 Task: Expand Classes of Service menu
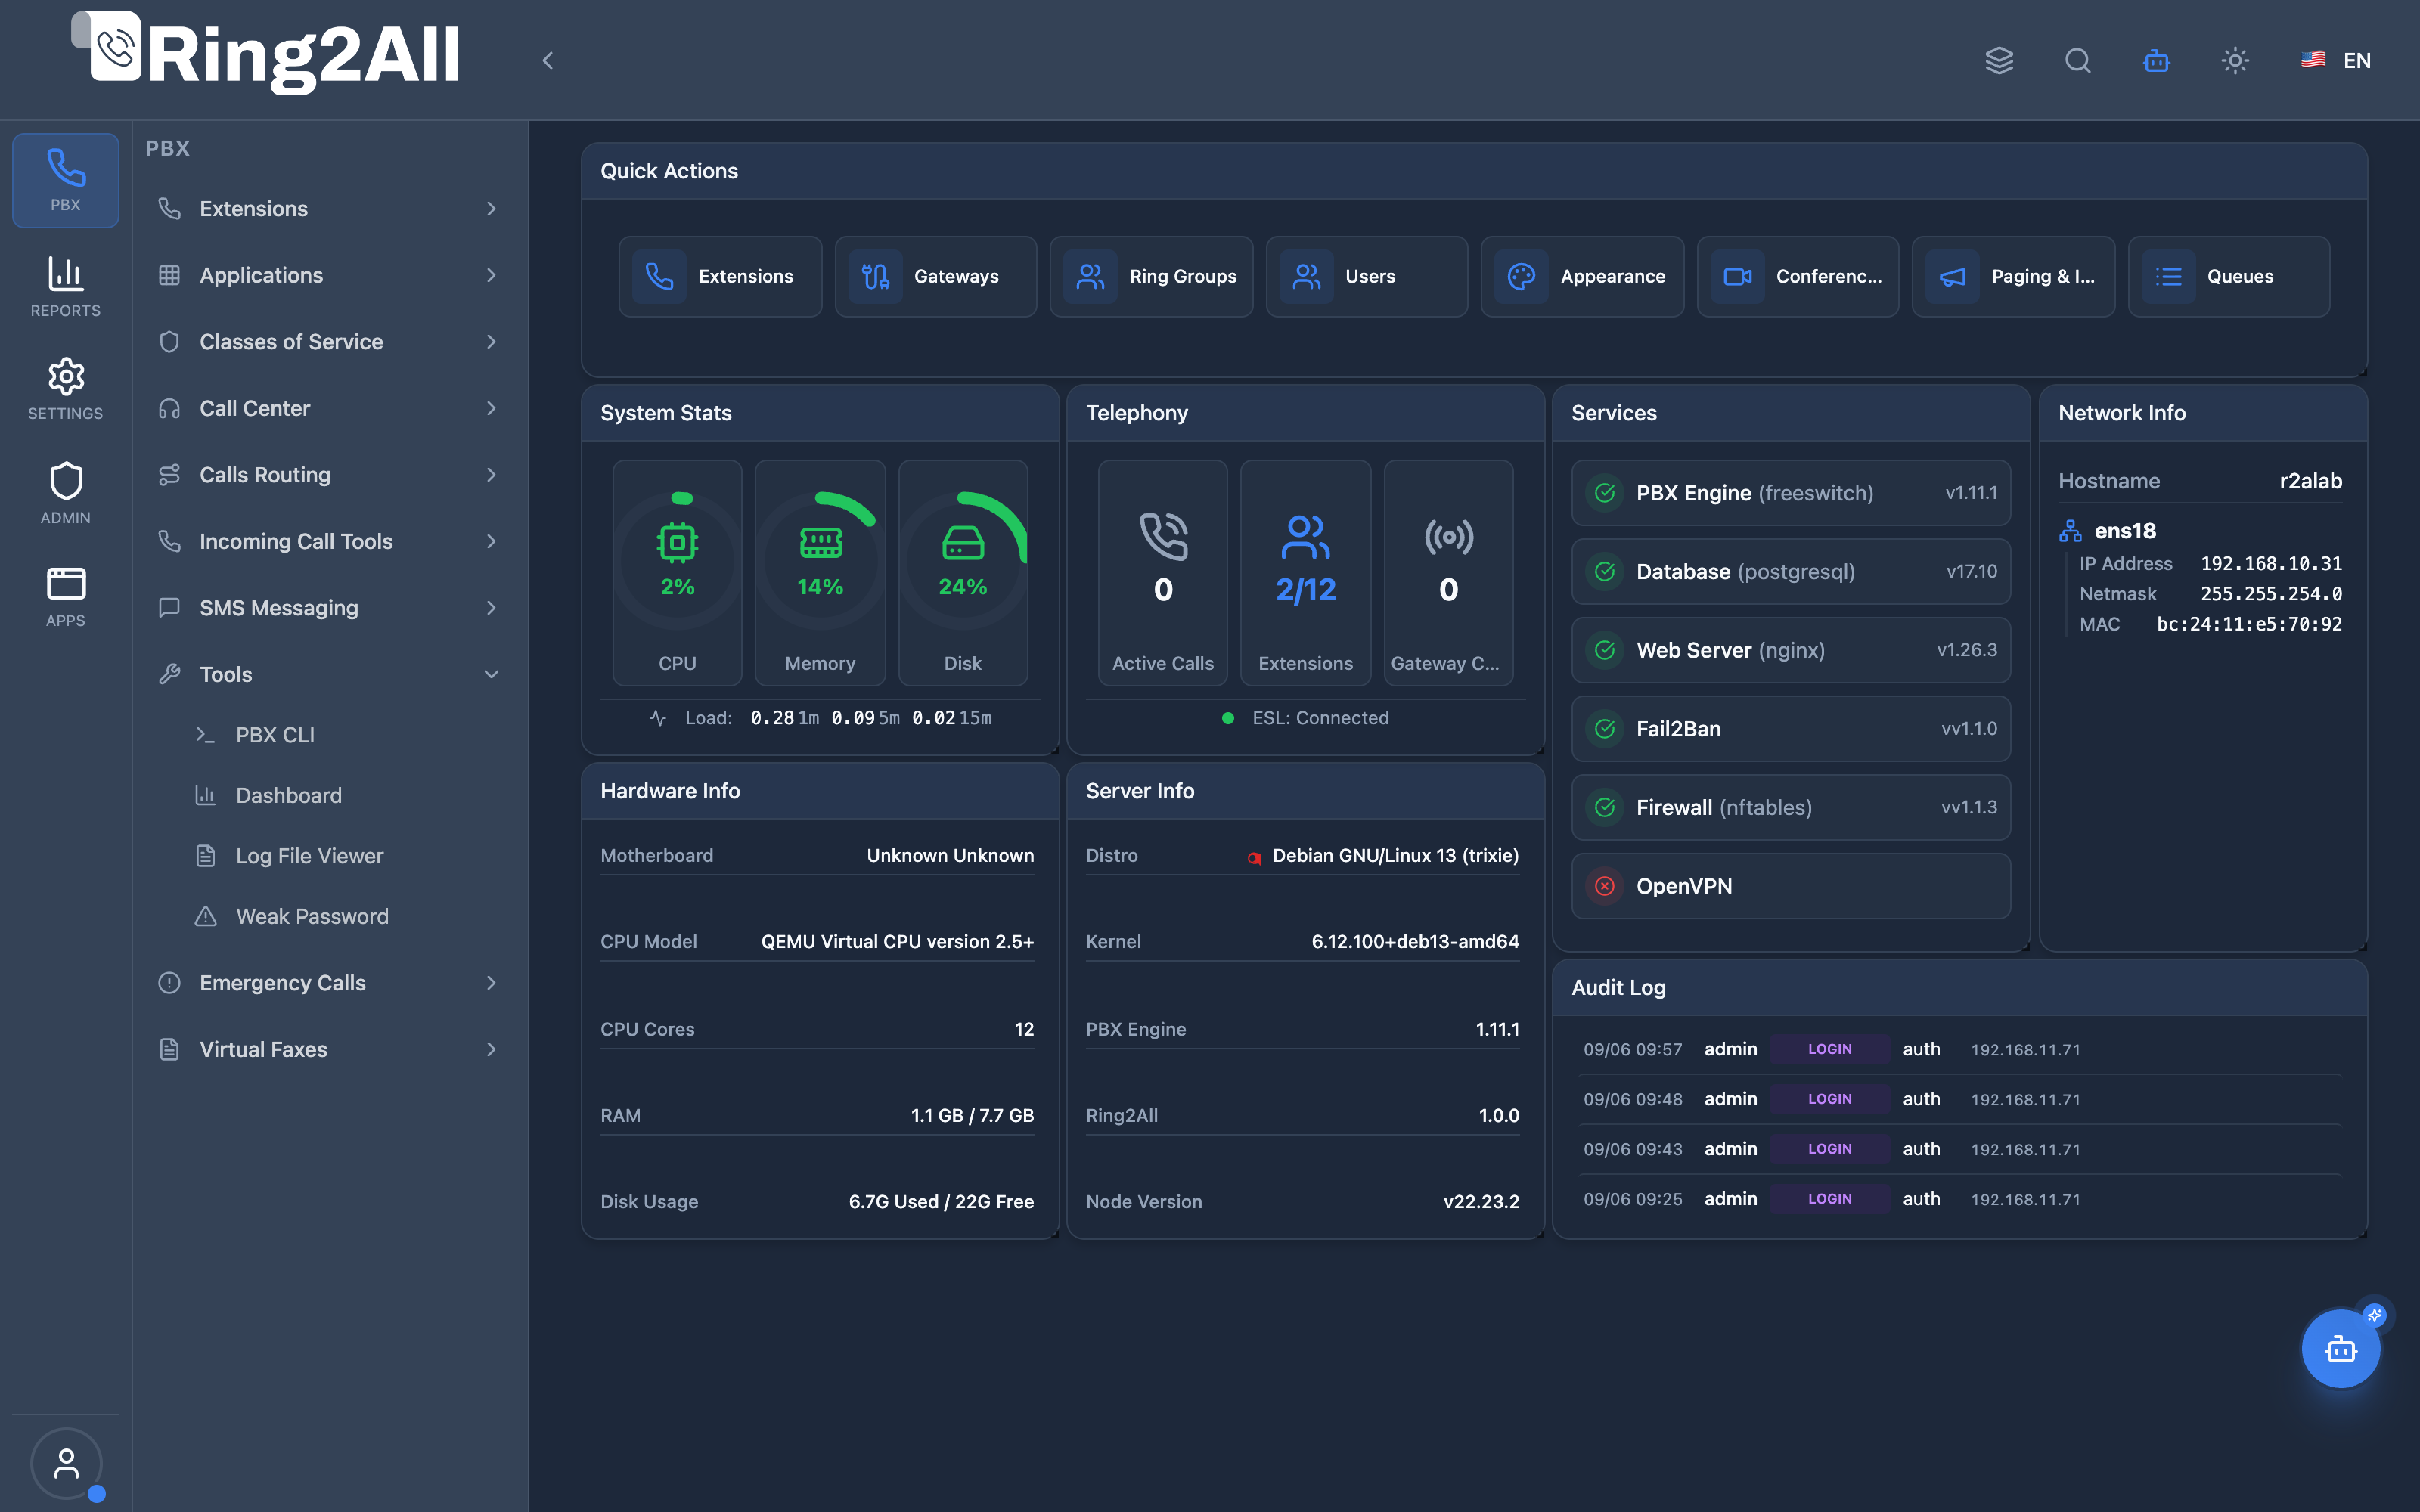(x=329, y=342)
